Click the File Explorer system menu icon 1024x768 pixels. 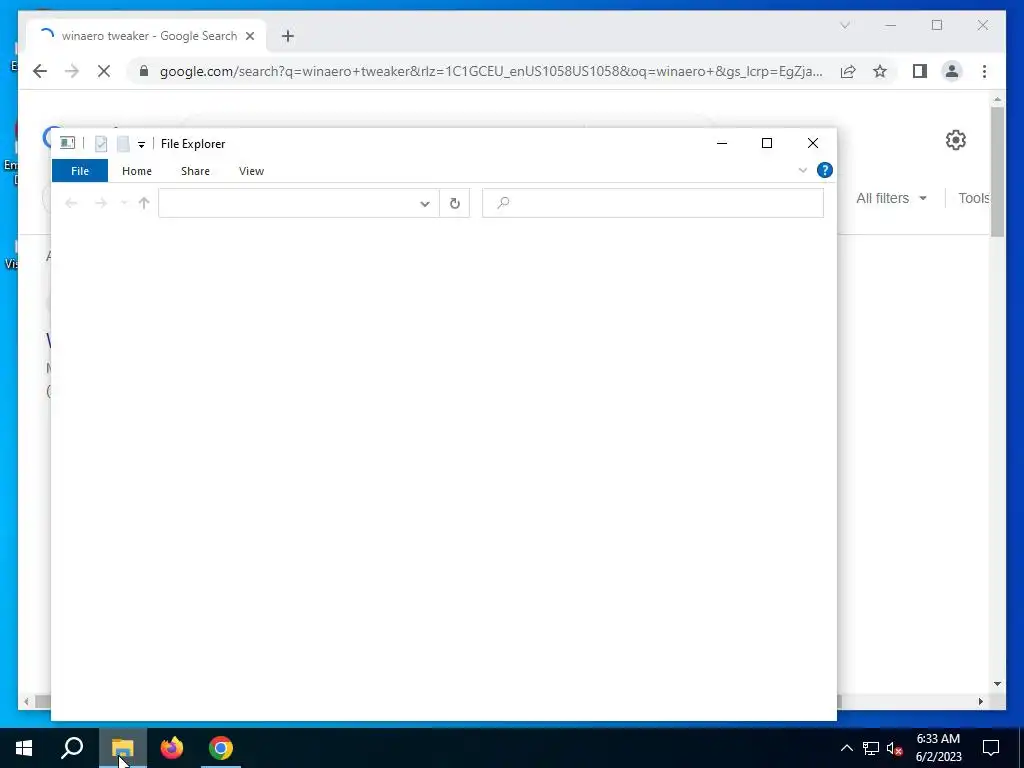click(67, 143)
